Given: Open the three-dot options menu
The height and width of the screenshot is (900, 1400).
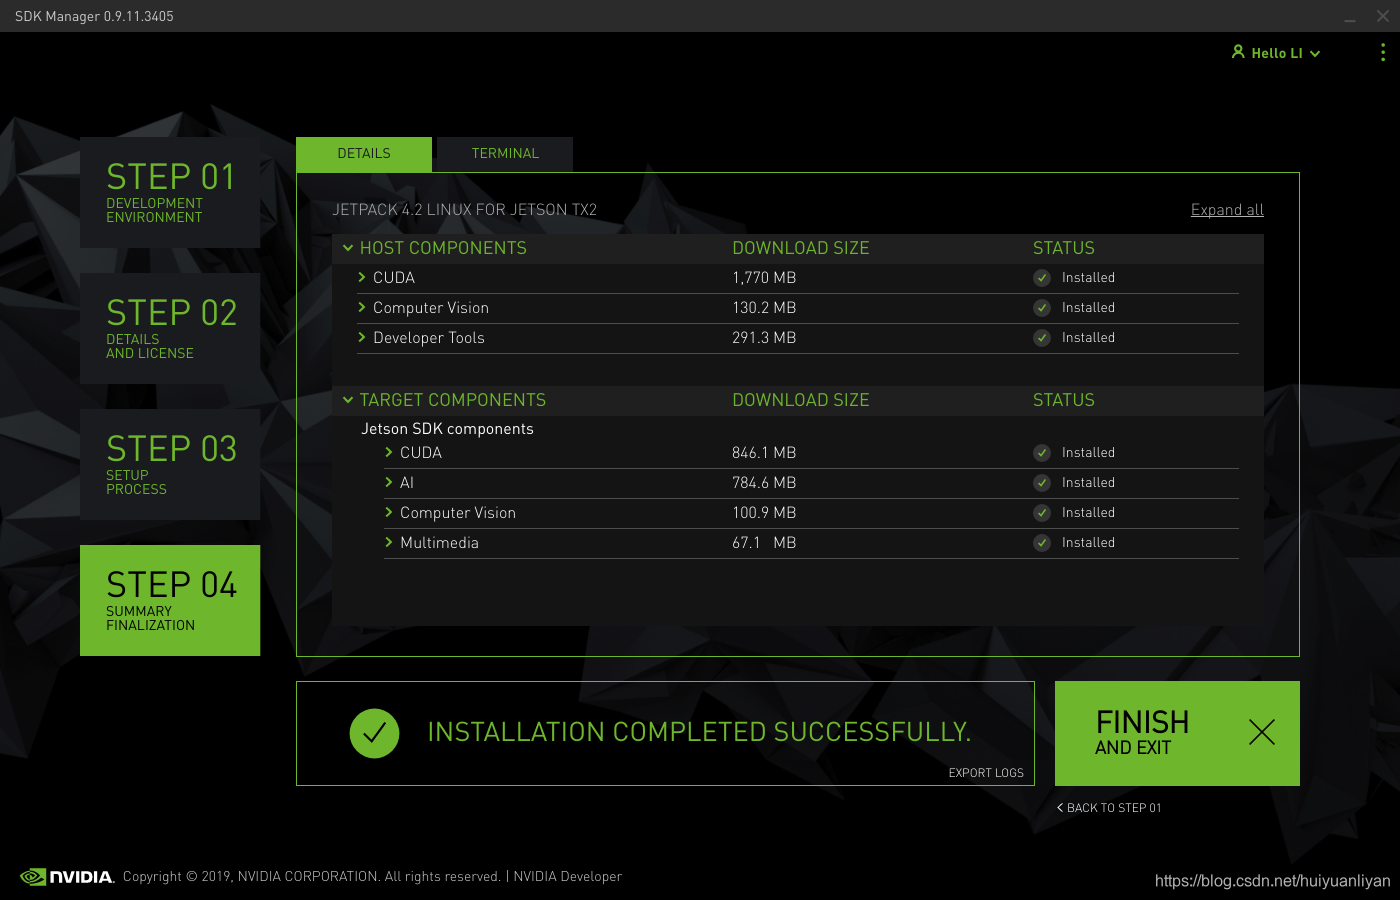Looking at the screenshot, I should pos(1383,52).
